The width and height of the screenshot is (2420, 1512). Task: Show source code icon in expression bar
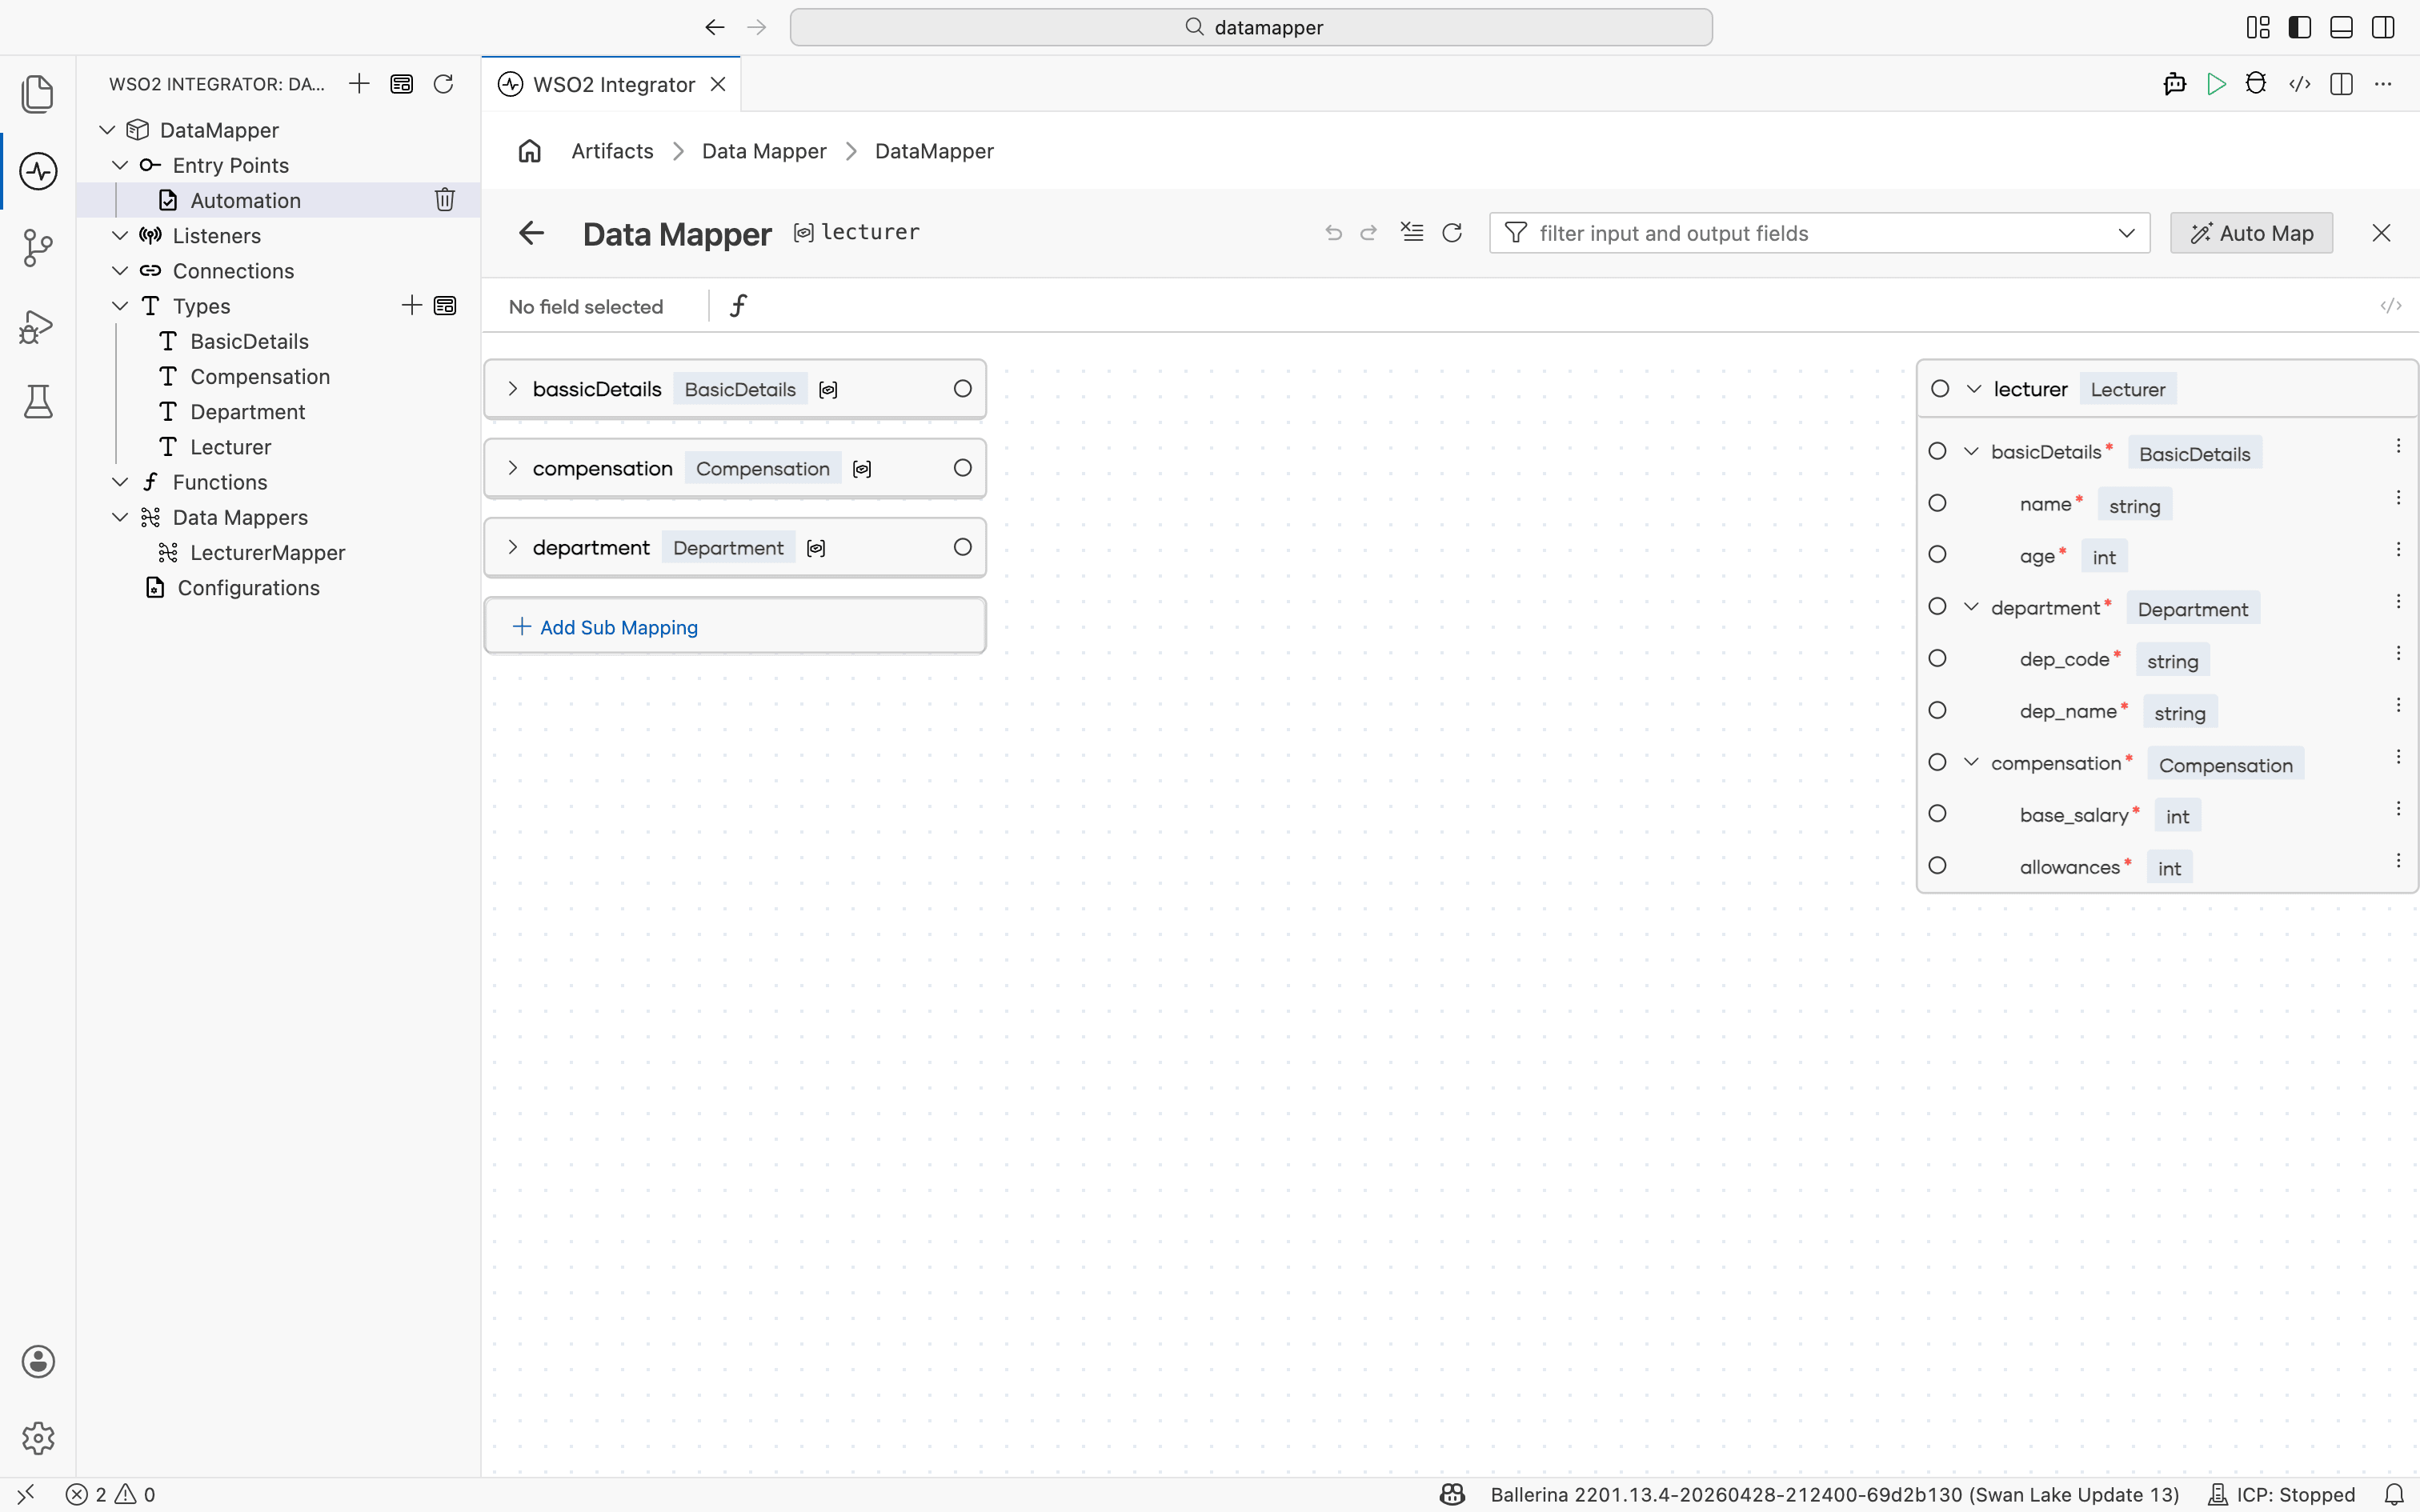click(x=2390, y=305)
